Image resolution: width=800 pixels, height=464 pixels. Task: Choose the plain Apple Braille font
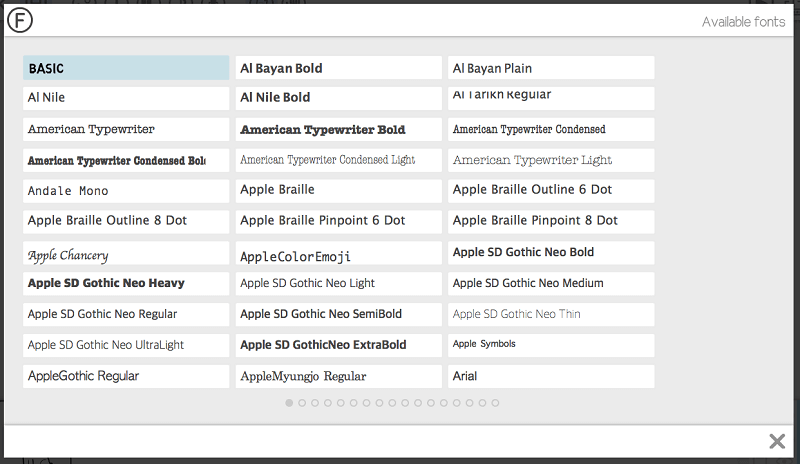click(339, 191)
